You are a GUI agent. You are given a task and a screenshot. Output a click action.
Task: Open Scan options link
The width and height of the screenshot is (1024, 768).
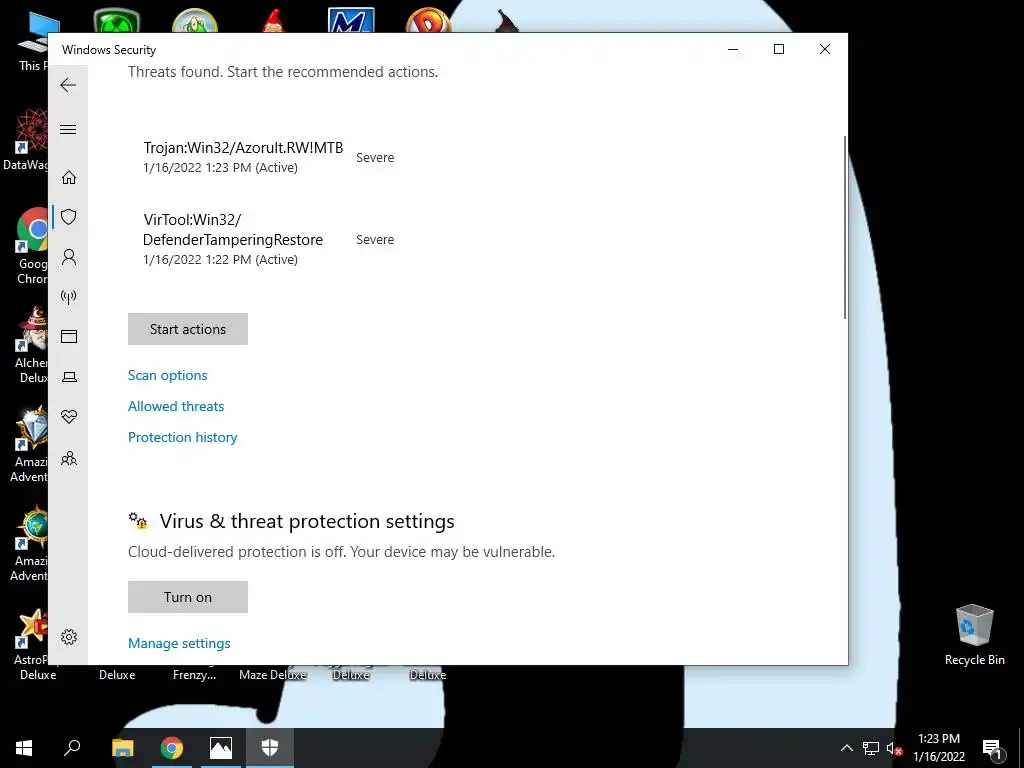pos(167,376)
